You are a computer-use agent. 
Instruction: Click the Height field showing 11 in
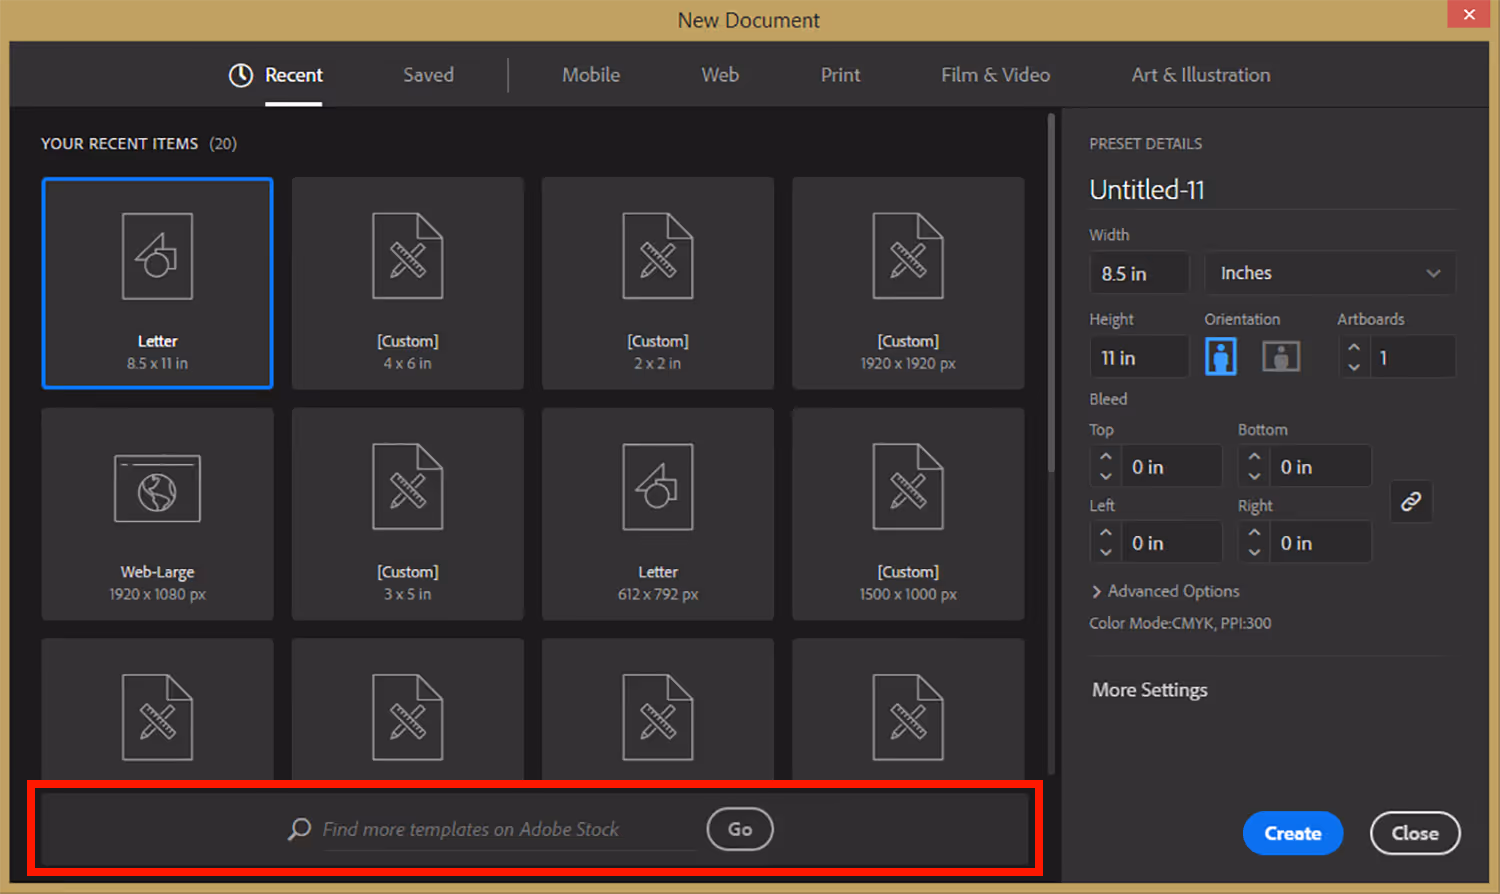[1139, 357]
